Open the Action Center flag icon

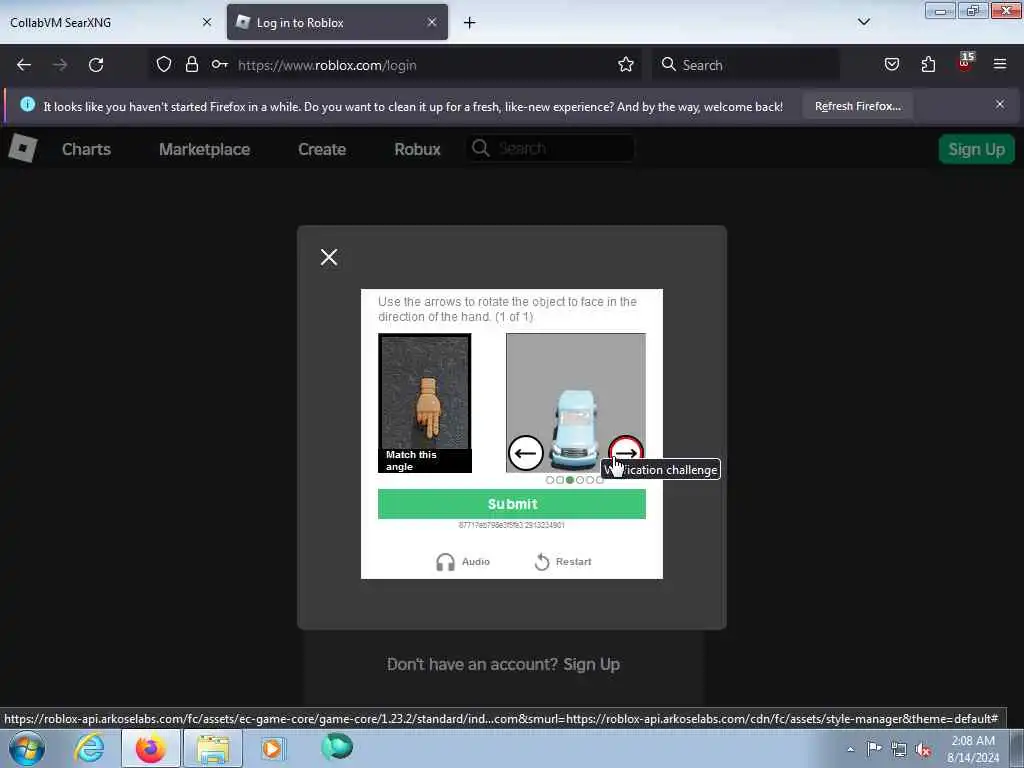pos(874,749)
